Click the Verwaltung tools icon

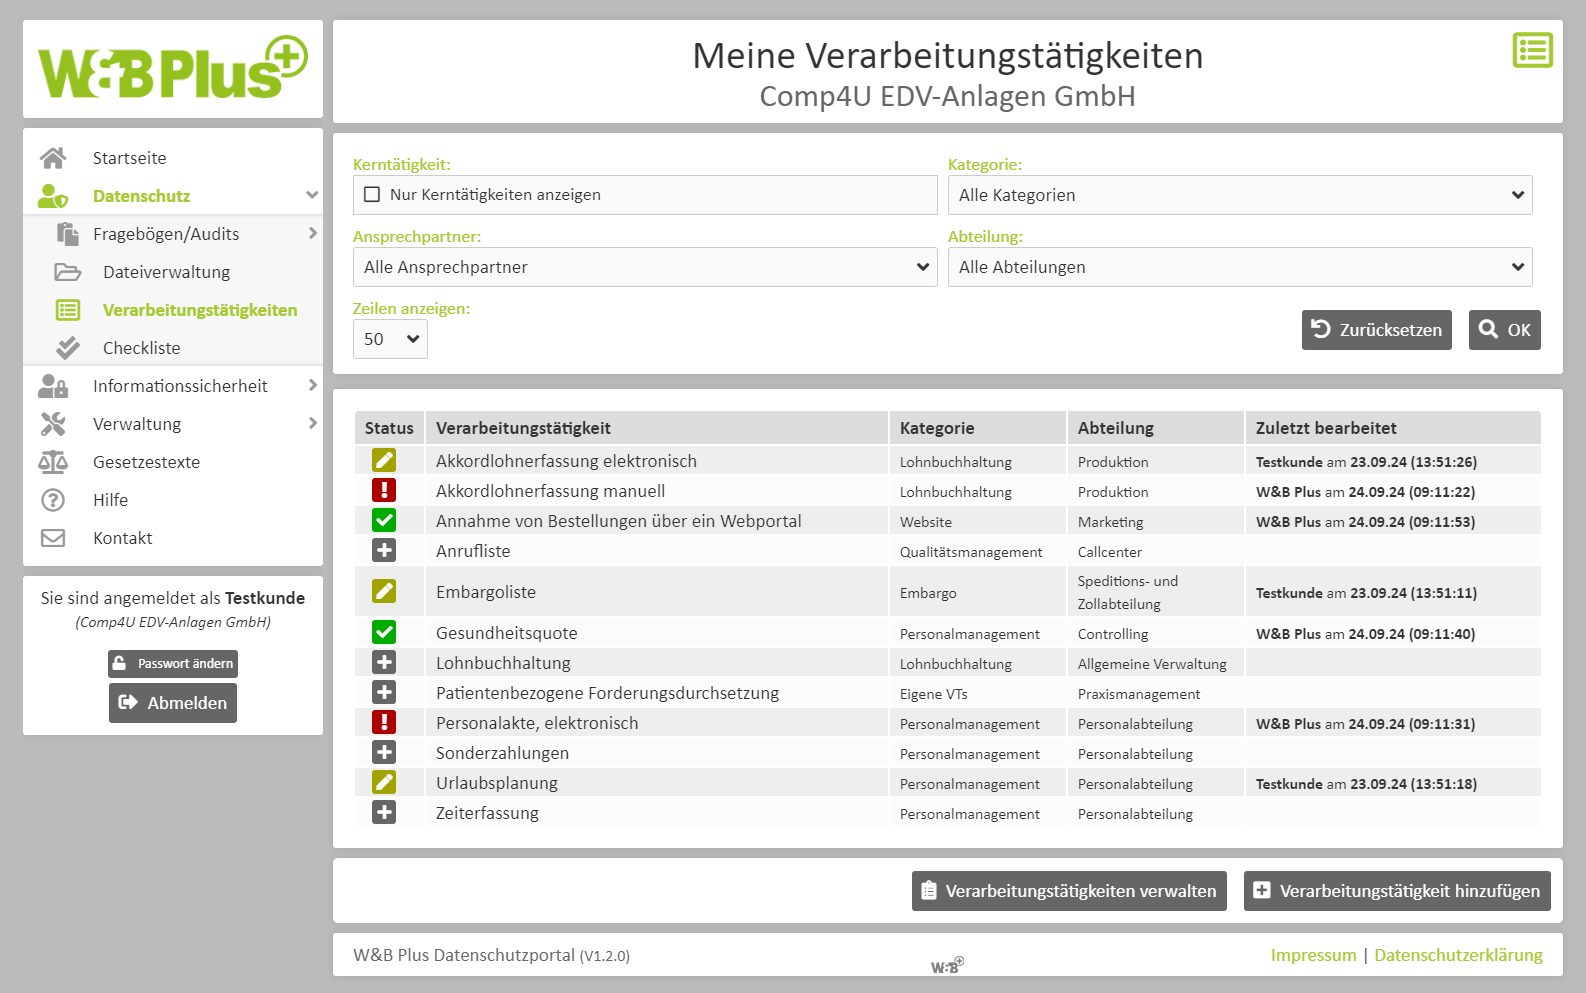tap(53, 424)
